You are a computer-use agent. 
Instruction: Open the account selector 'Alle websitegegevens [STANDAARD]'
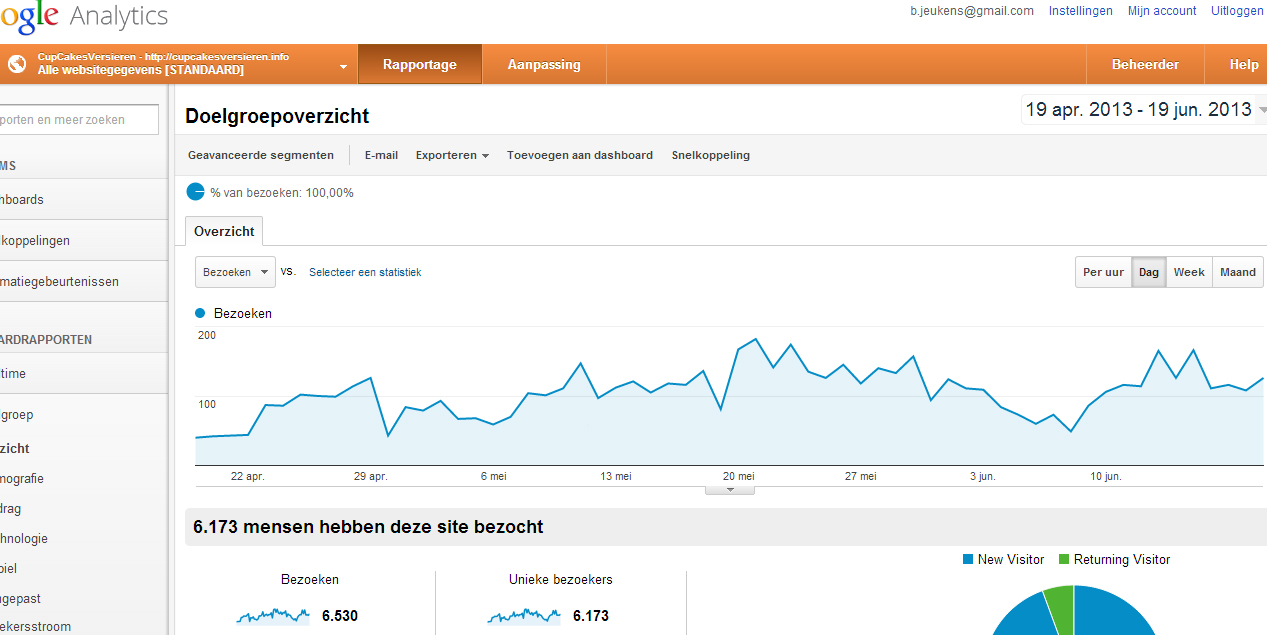coord(178,64)
